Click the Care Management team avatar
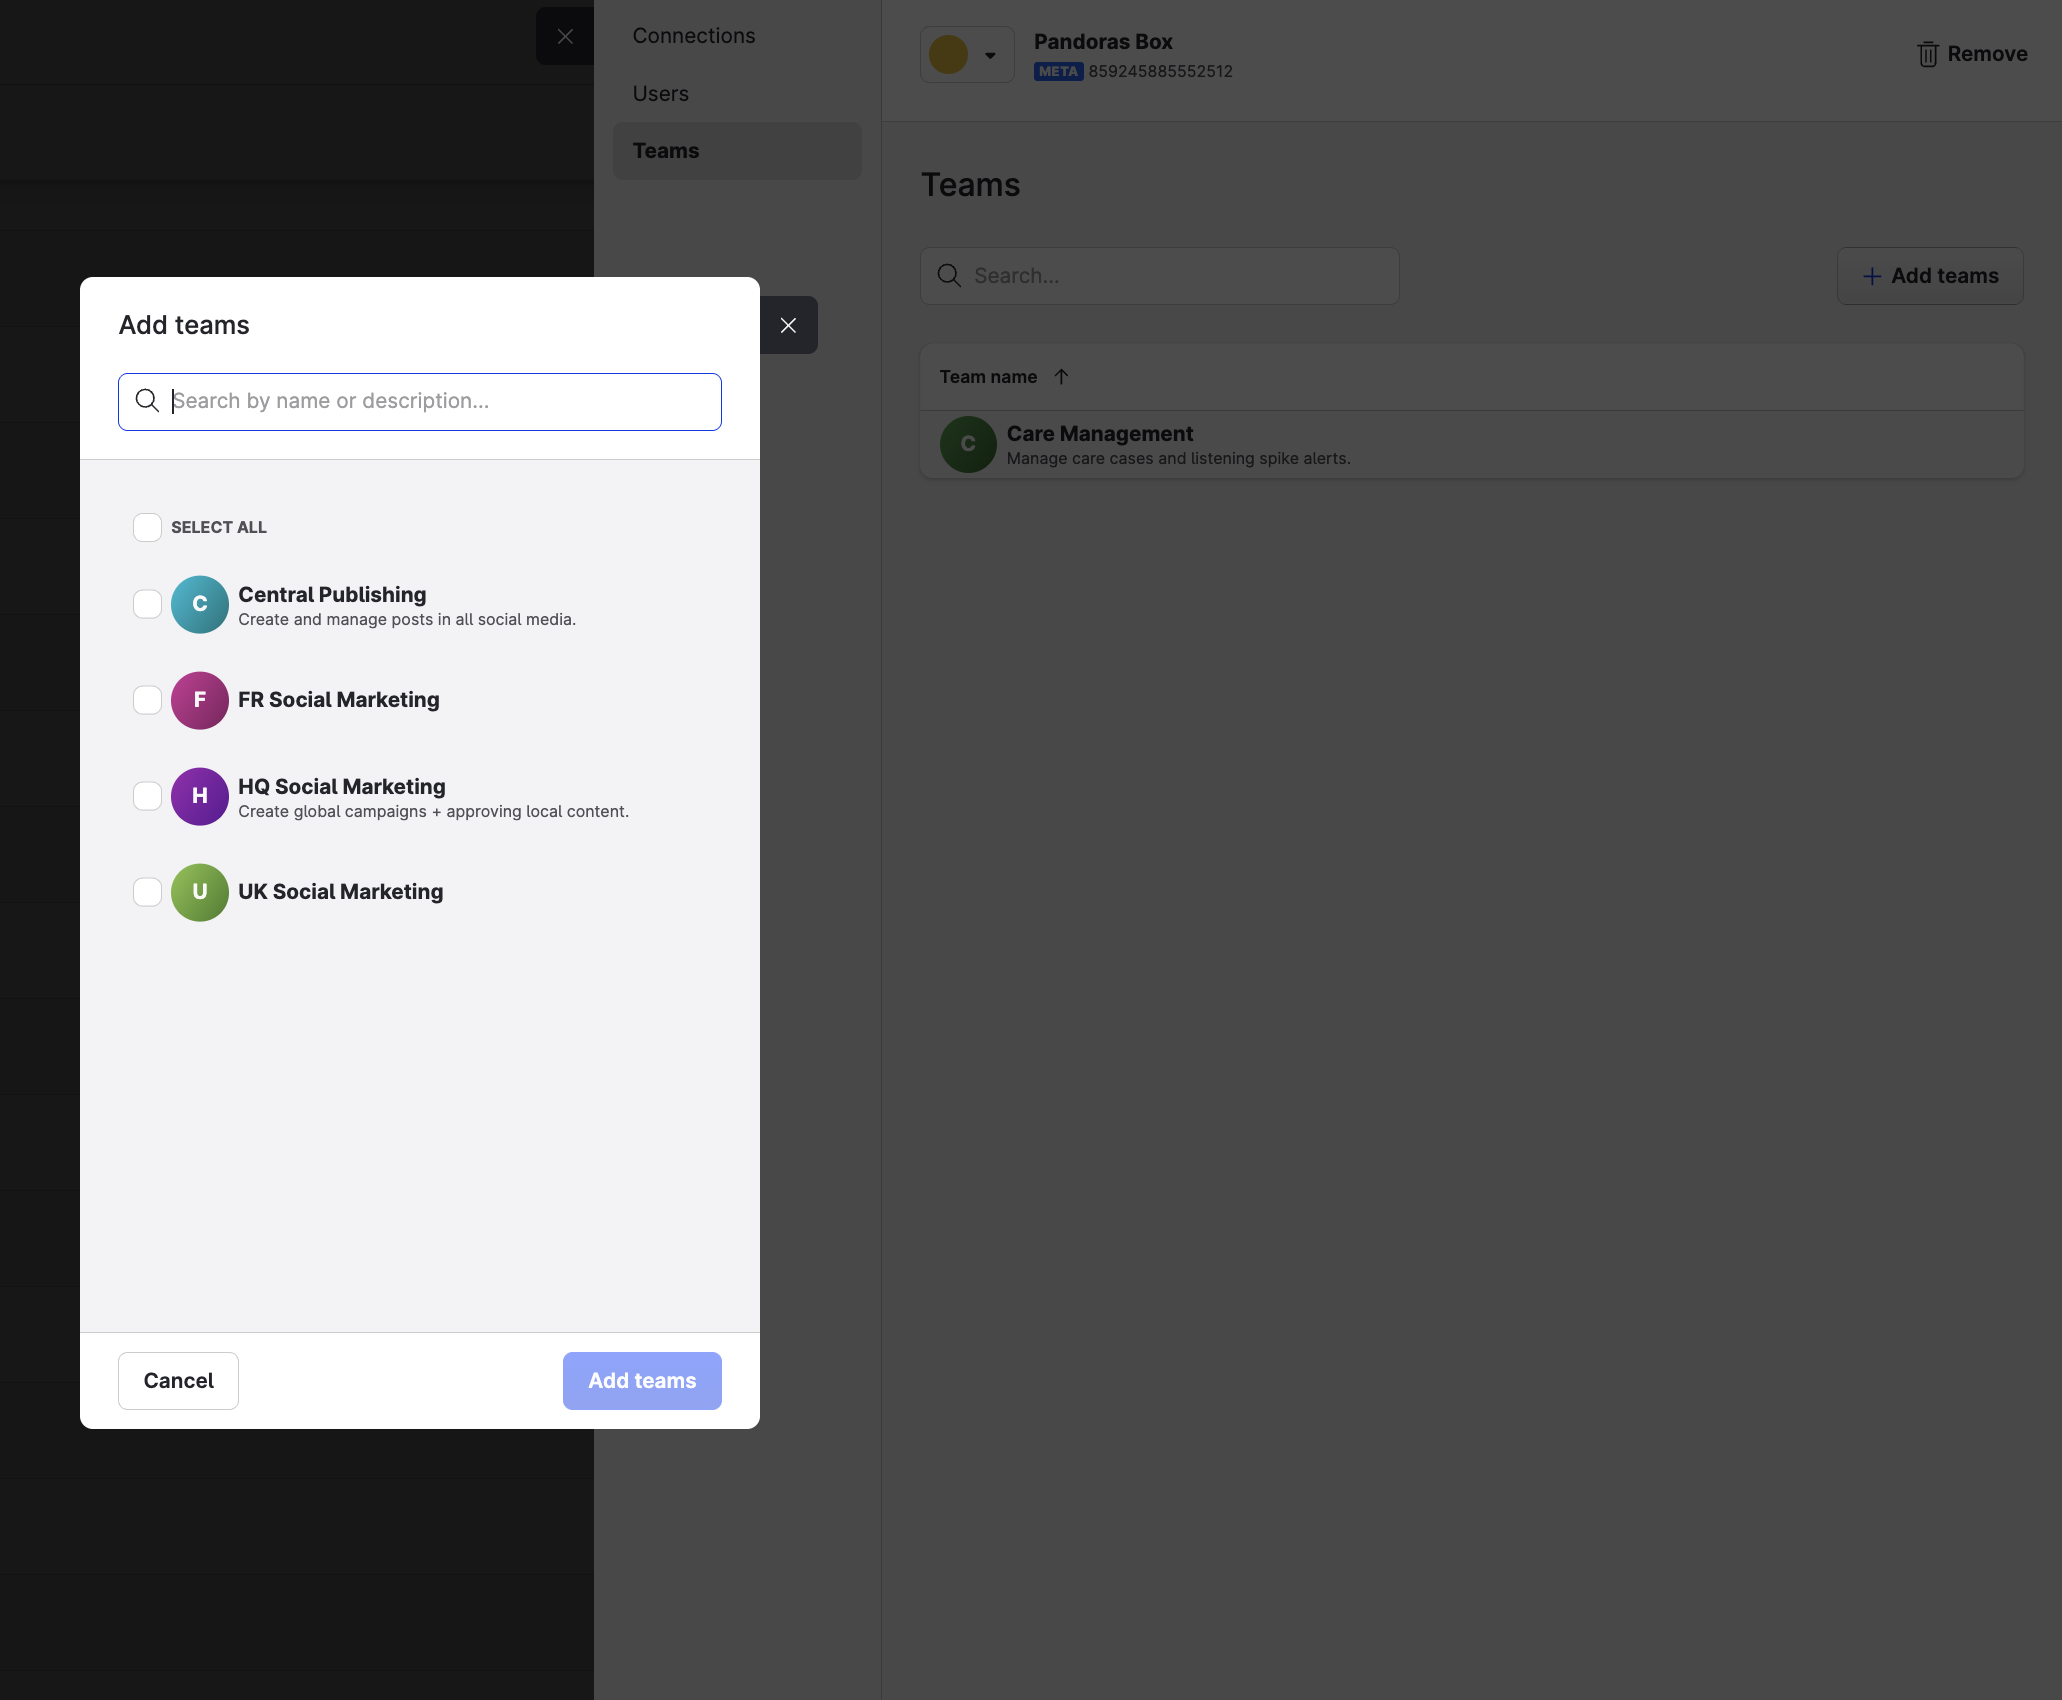2062x1700 pixels. pyautogui.click(x=968, y=444)
